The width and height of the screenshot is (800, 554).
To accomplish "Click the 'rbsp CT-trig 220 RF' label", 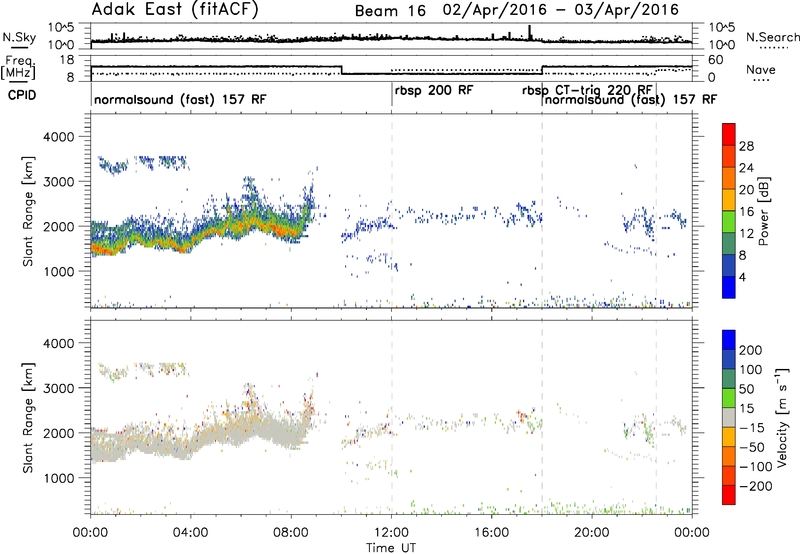I will (587, 90).
